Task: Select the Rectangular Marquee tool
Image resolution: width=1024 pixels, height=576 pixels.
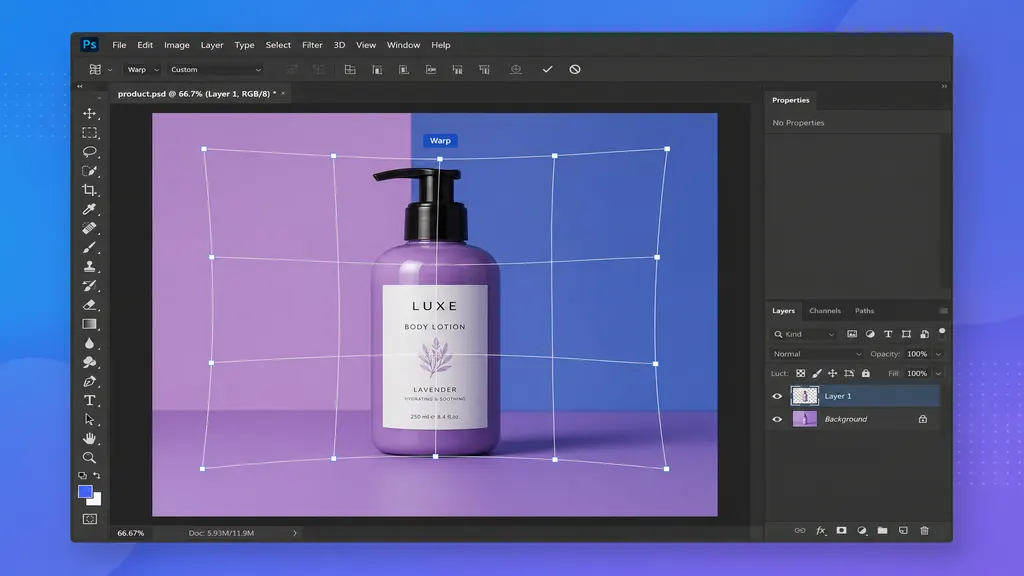Action: coord(89,133)
